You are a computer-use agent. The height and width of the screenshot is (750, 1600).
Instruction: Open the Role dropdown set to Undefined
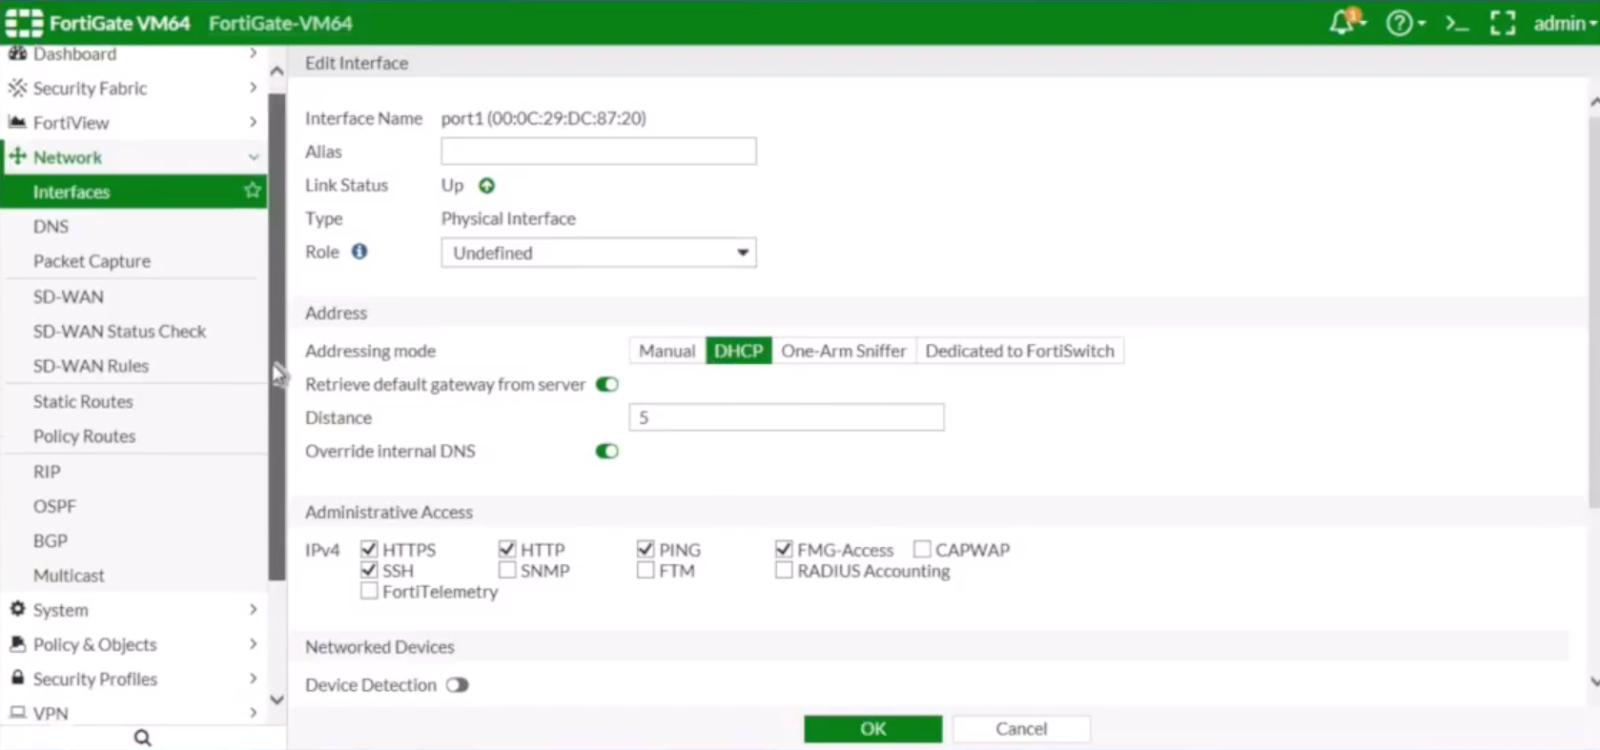click(598, 252)
